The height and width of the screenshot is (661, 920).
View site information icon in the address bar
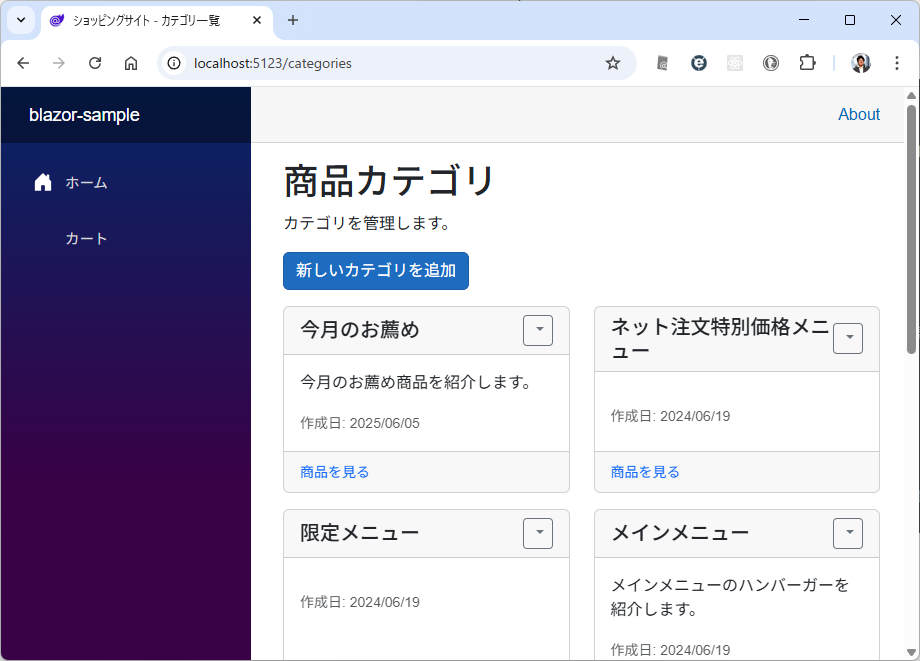pos(174,63)
